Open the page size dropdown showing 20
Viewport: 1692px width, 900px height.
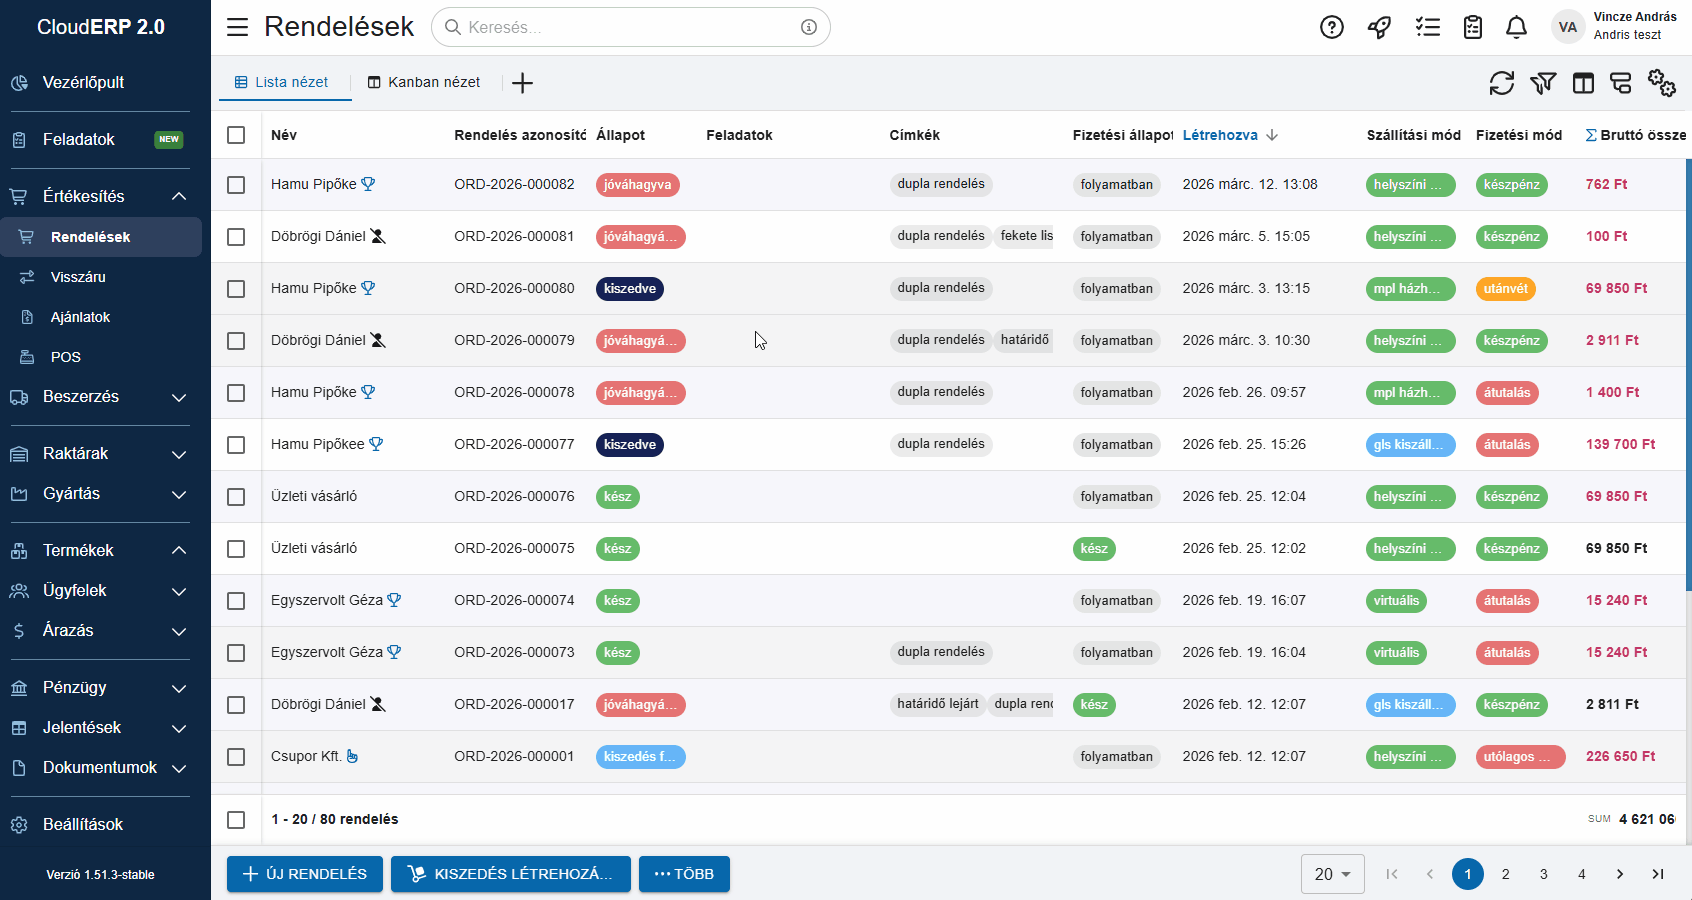(x=1332, y=874)
